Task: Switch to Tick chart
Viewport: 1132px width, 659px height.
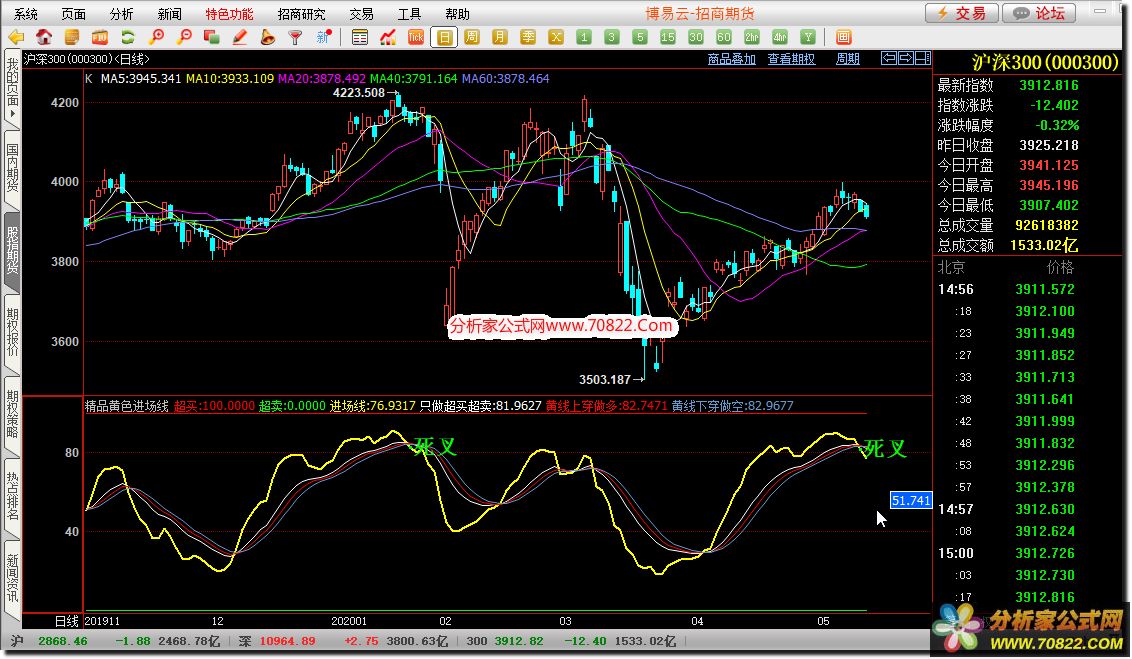Action: 416,37
